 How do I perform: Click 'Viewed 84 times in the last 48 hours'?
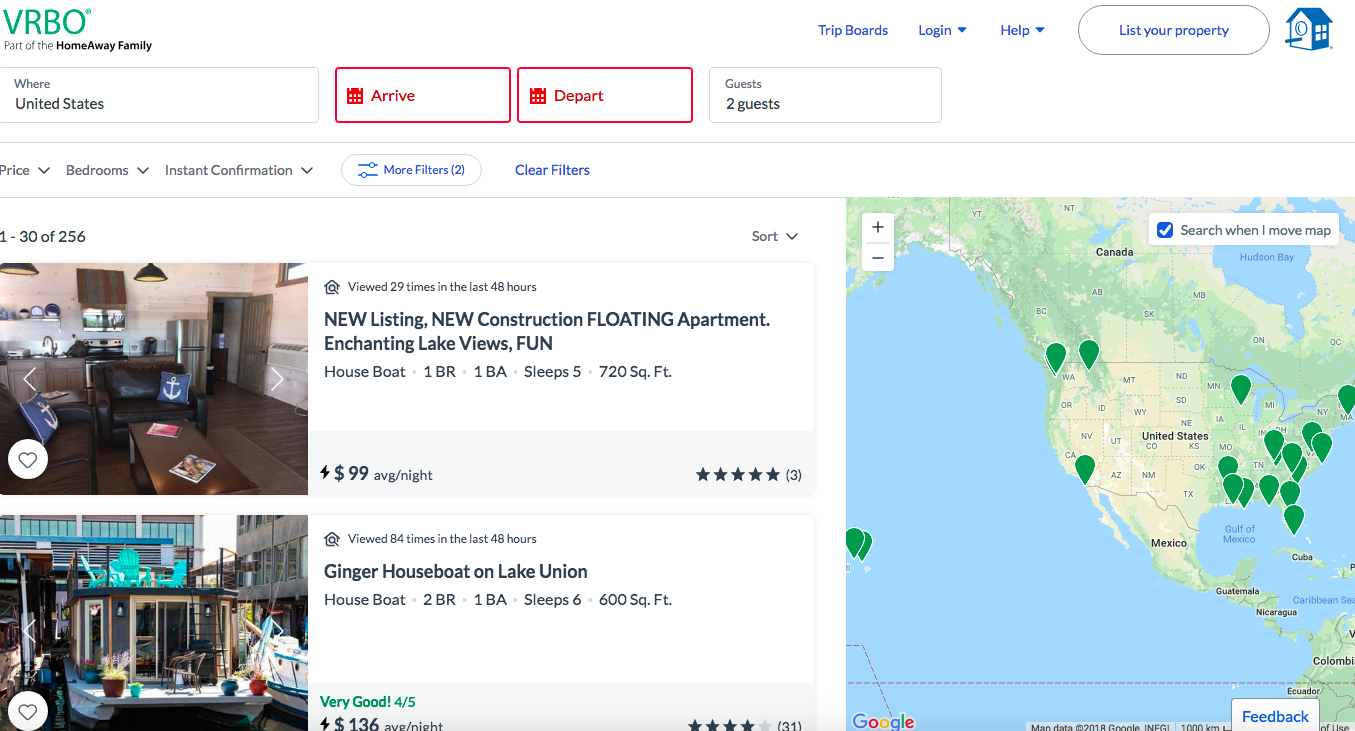point(442,539)
